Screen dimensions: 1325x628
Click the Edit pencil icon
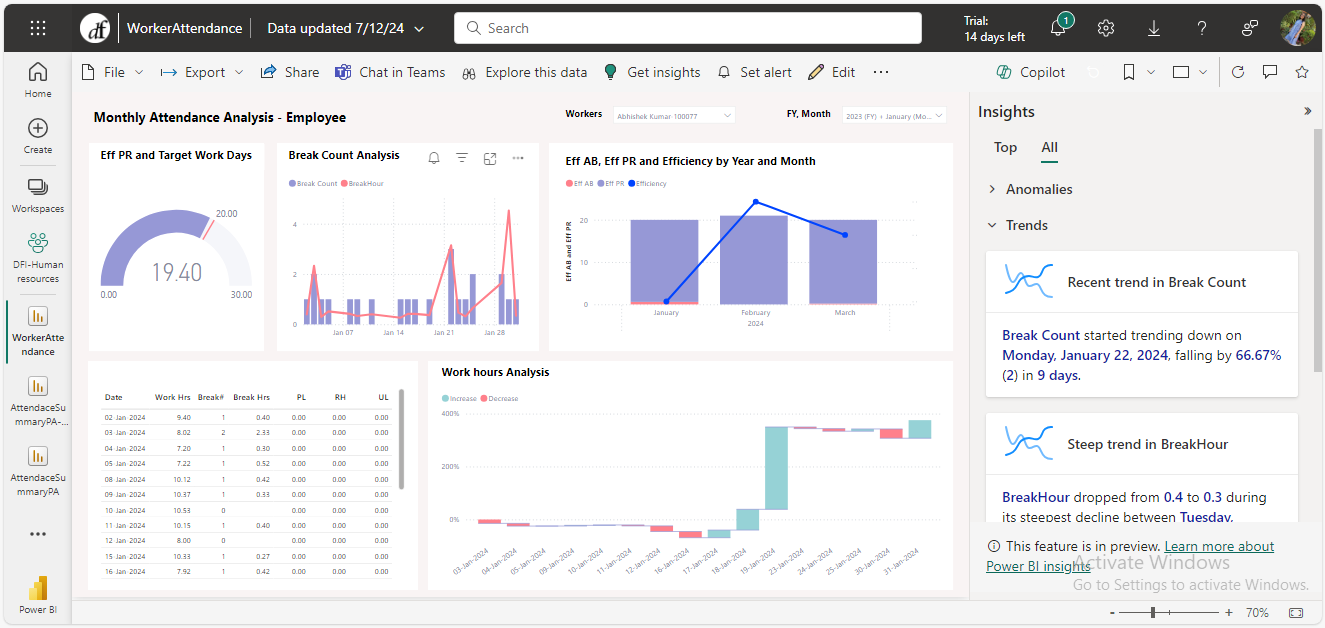pos(814,71)
